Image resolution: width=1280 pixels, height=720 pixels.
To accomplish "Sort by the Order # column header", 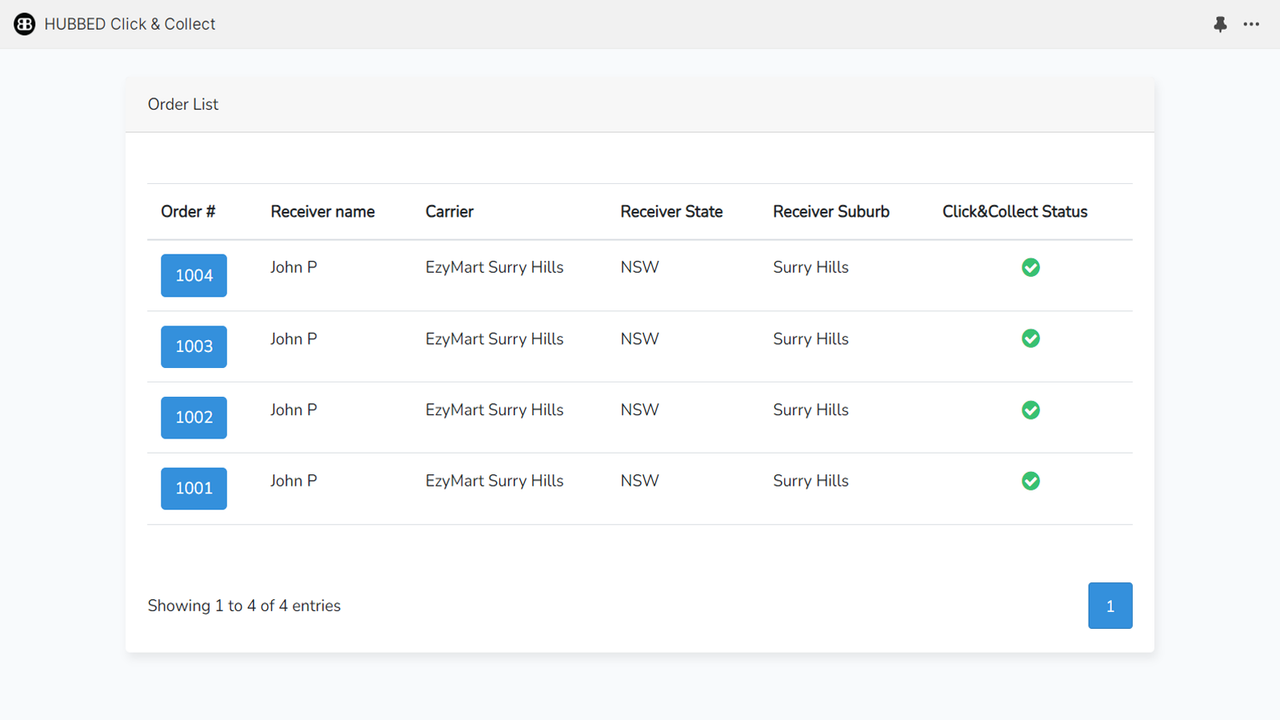I will click(x=188, y=212).
